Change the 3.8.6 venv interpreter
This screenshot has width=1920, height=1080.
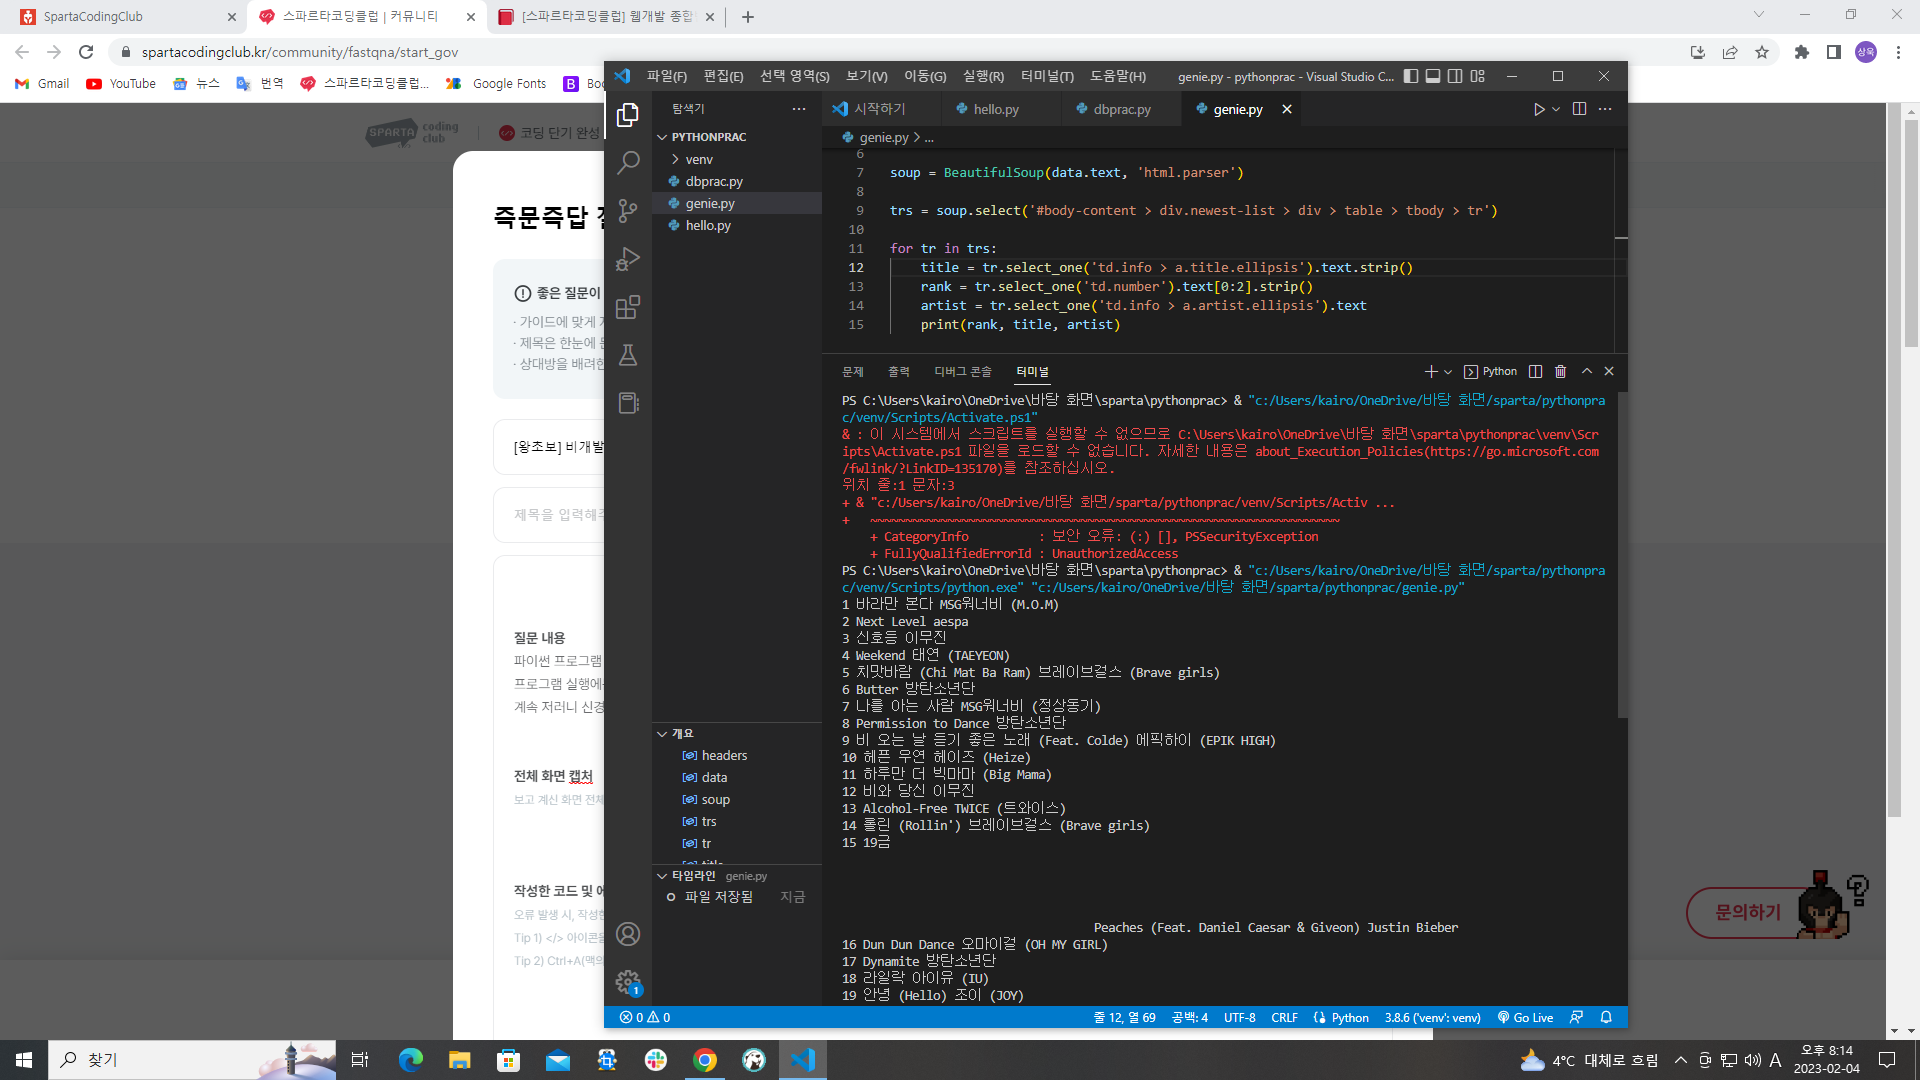(1432, 1017)
